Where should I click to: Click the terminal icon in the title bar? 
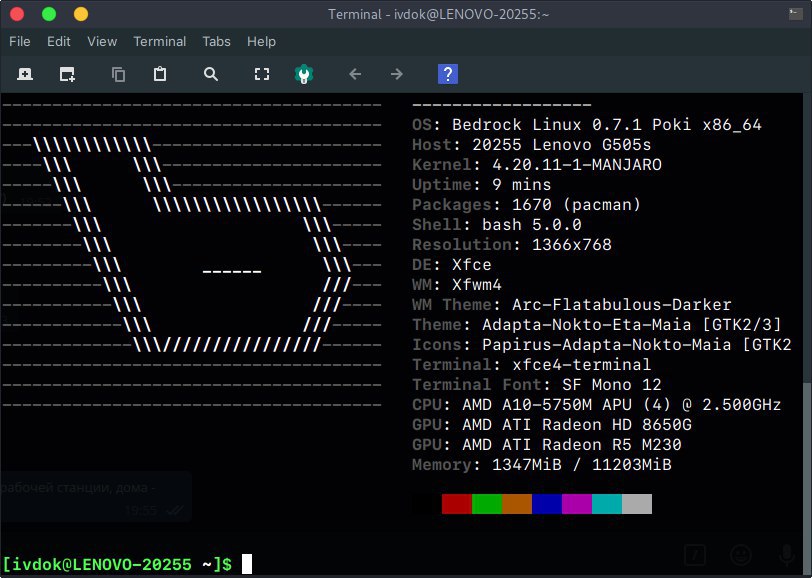coord(795,14)
